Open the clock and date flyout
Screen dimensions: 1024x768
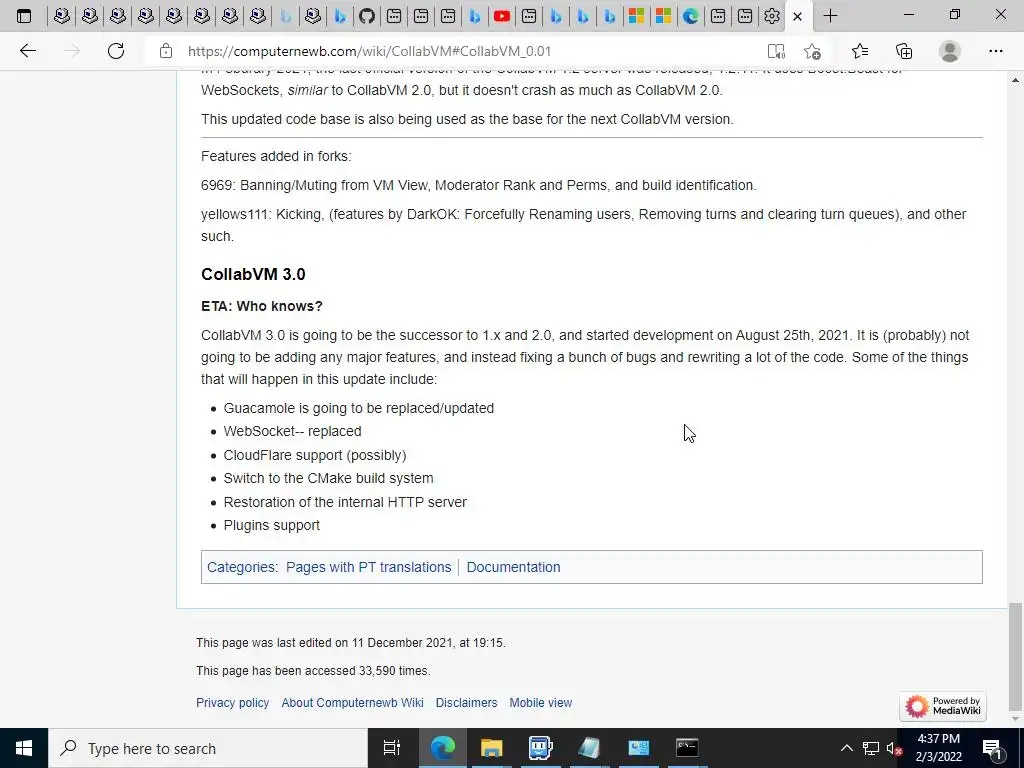click(x=939, y=748)
